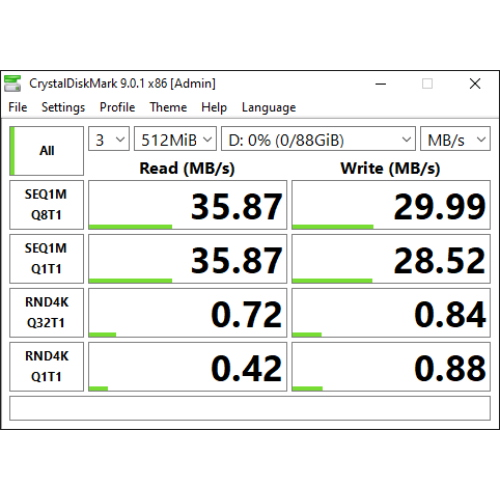The height and width of the screenshot is (500, 500).
Task: Open the File menu
Action: coord(18,107)
